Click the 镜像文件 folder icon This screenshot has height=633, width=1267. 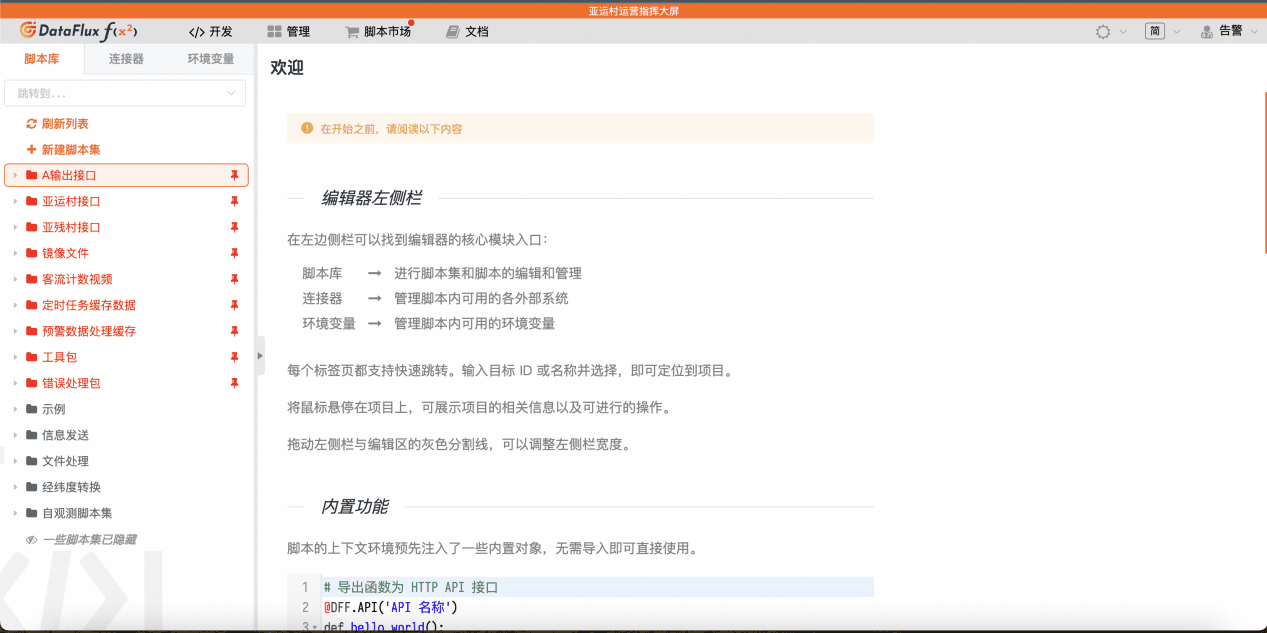[x=32, y=253]
